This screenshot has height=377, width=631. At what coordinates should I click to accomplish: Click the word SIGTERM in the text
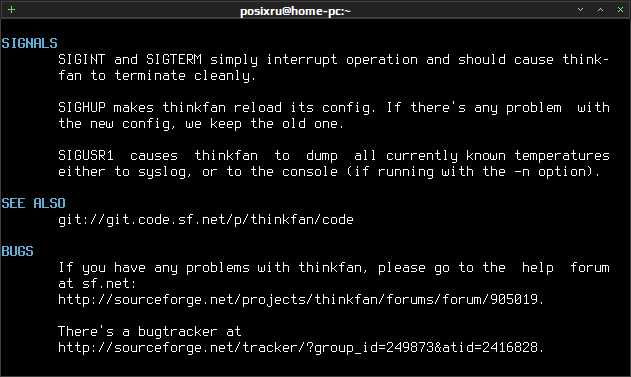[x=174, y=60]
